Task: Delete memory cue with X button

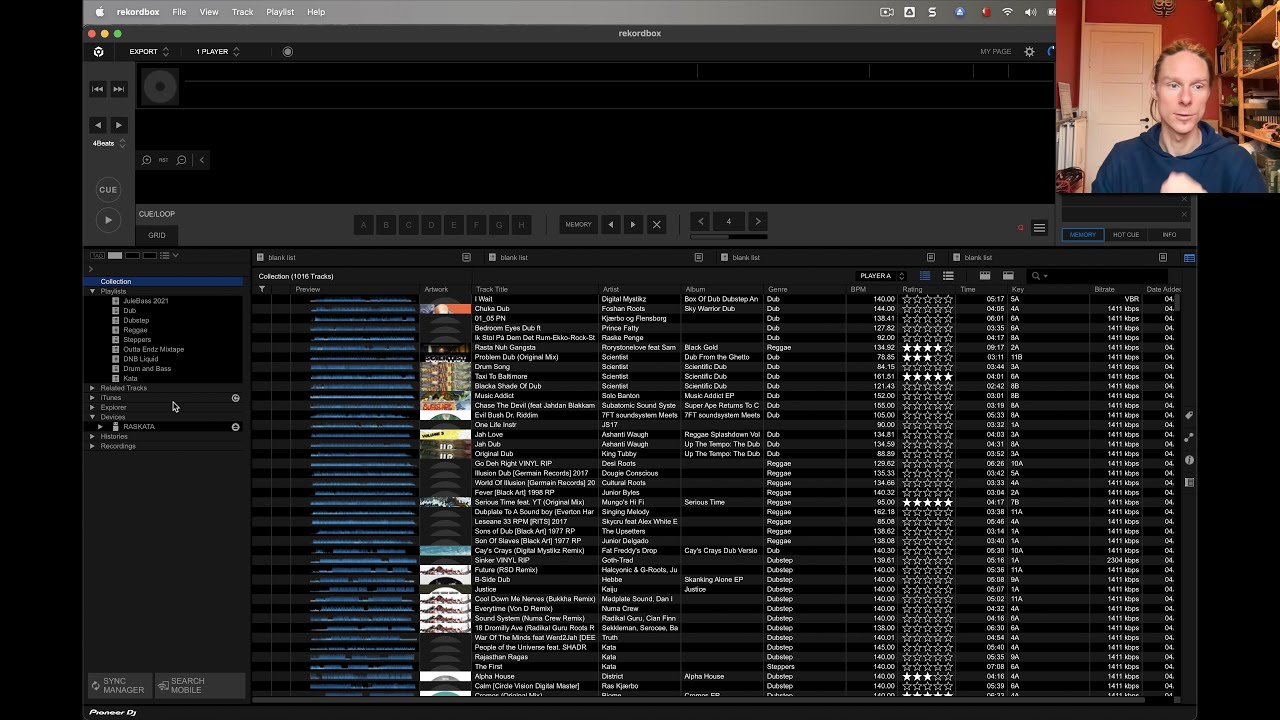Action: tap(656, 225)
